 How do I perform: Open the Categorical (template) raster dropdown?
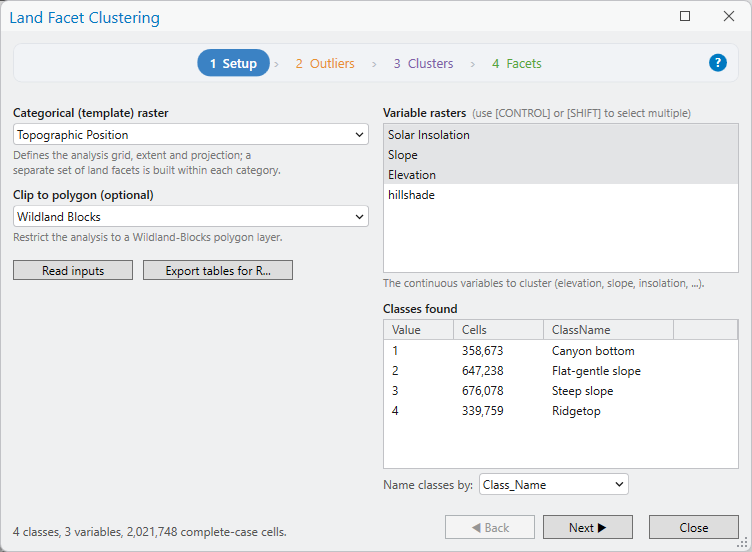click(x=191, y=135)
